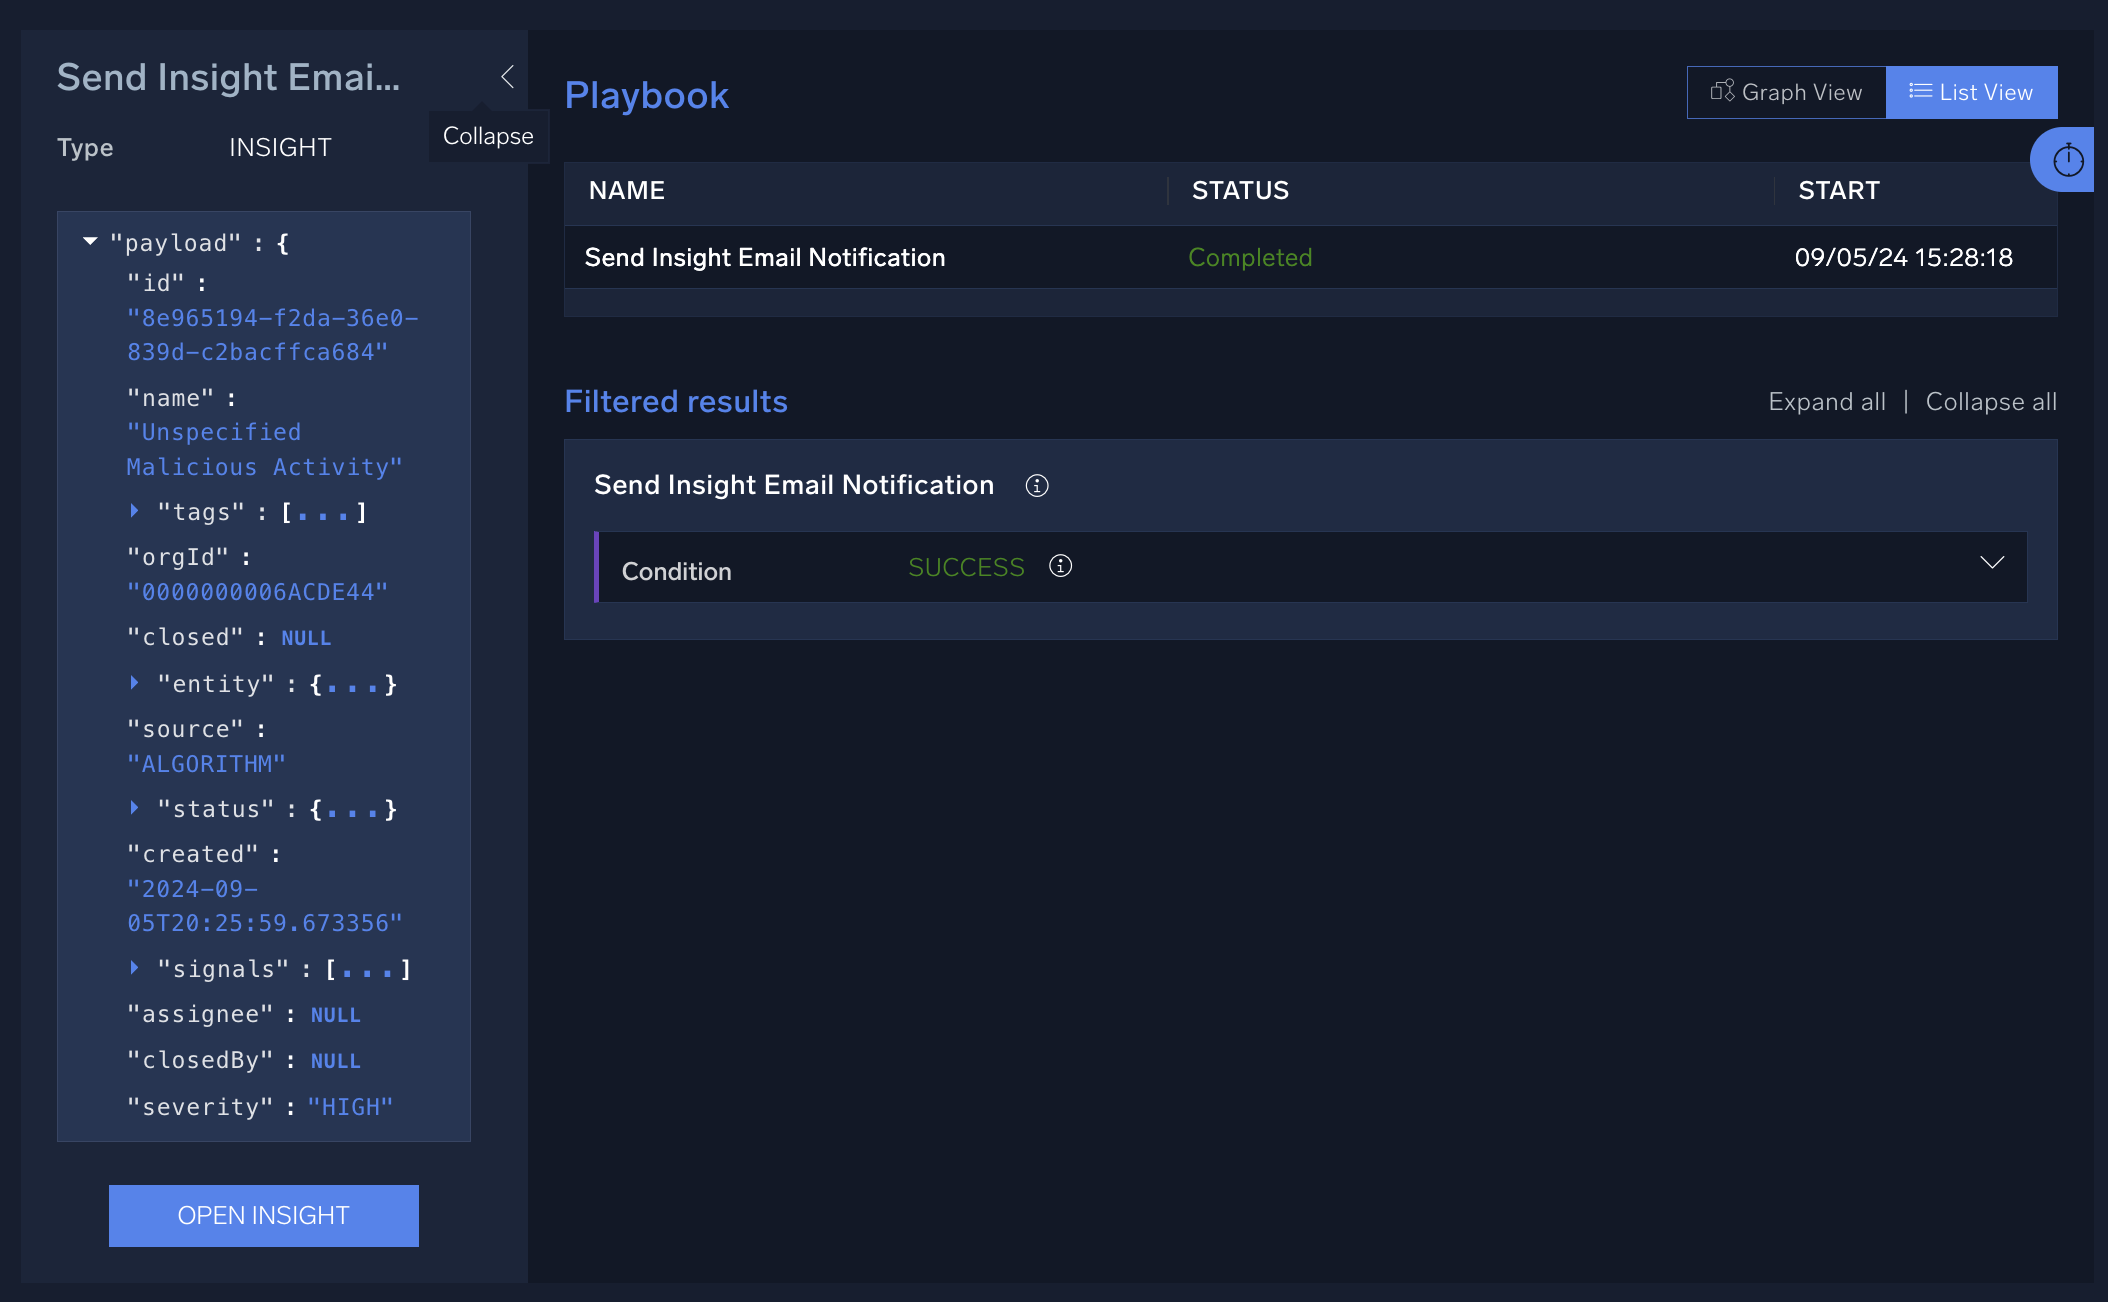Click the stopwatch timer icon on the right edge
This screenshot has height=1302, width=2108.
tap(2067, 159)
